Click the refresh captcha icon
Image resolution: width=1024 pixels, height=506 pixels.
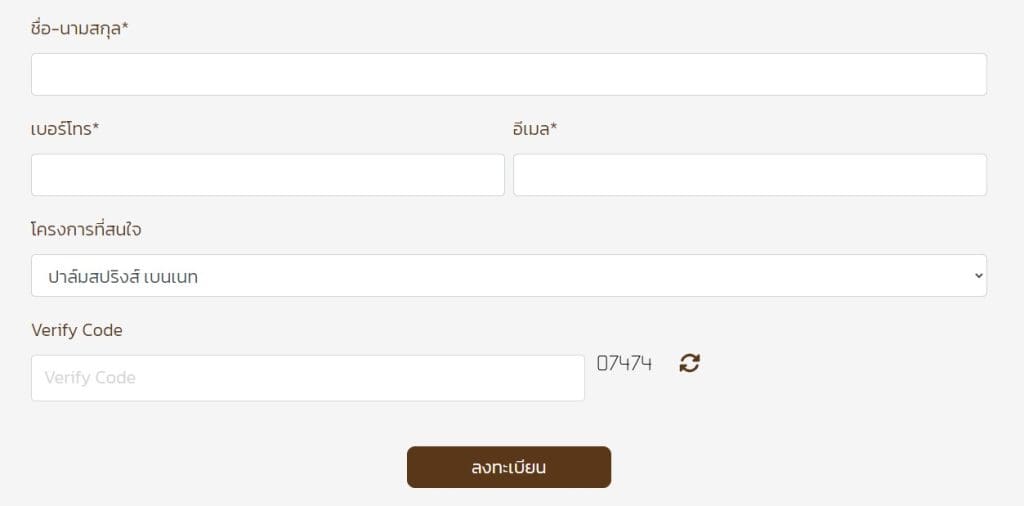click(x=689, y=363)
